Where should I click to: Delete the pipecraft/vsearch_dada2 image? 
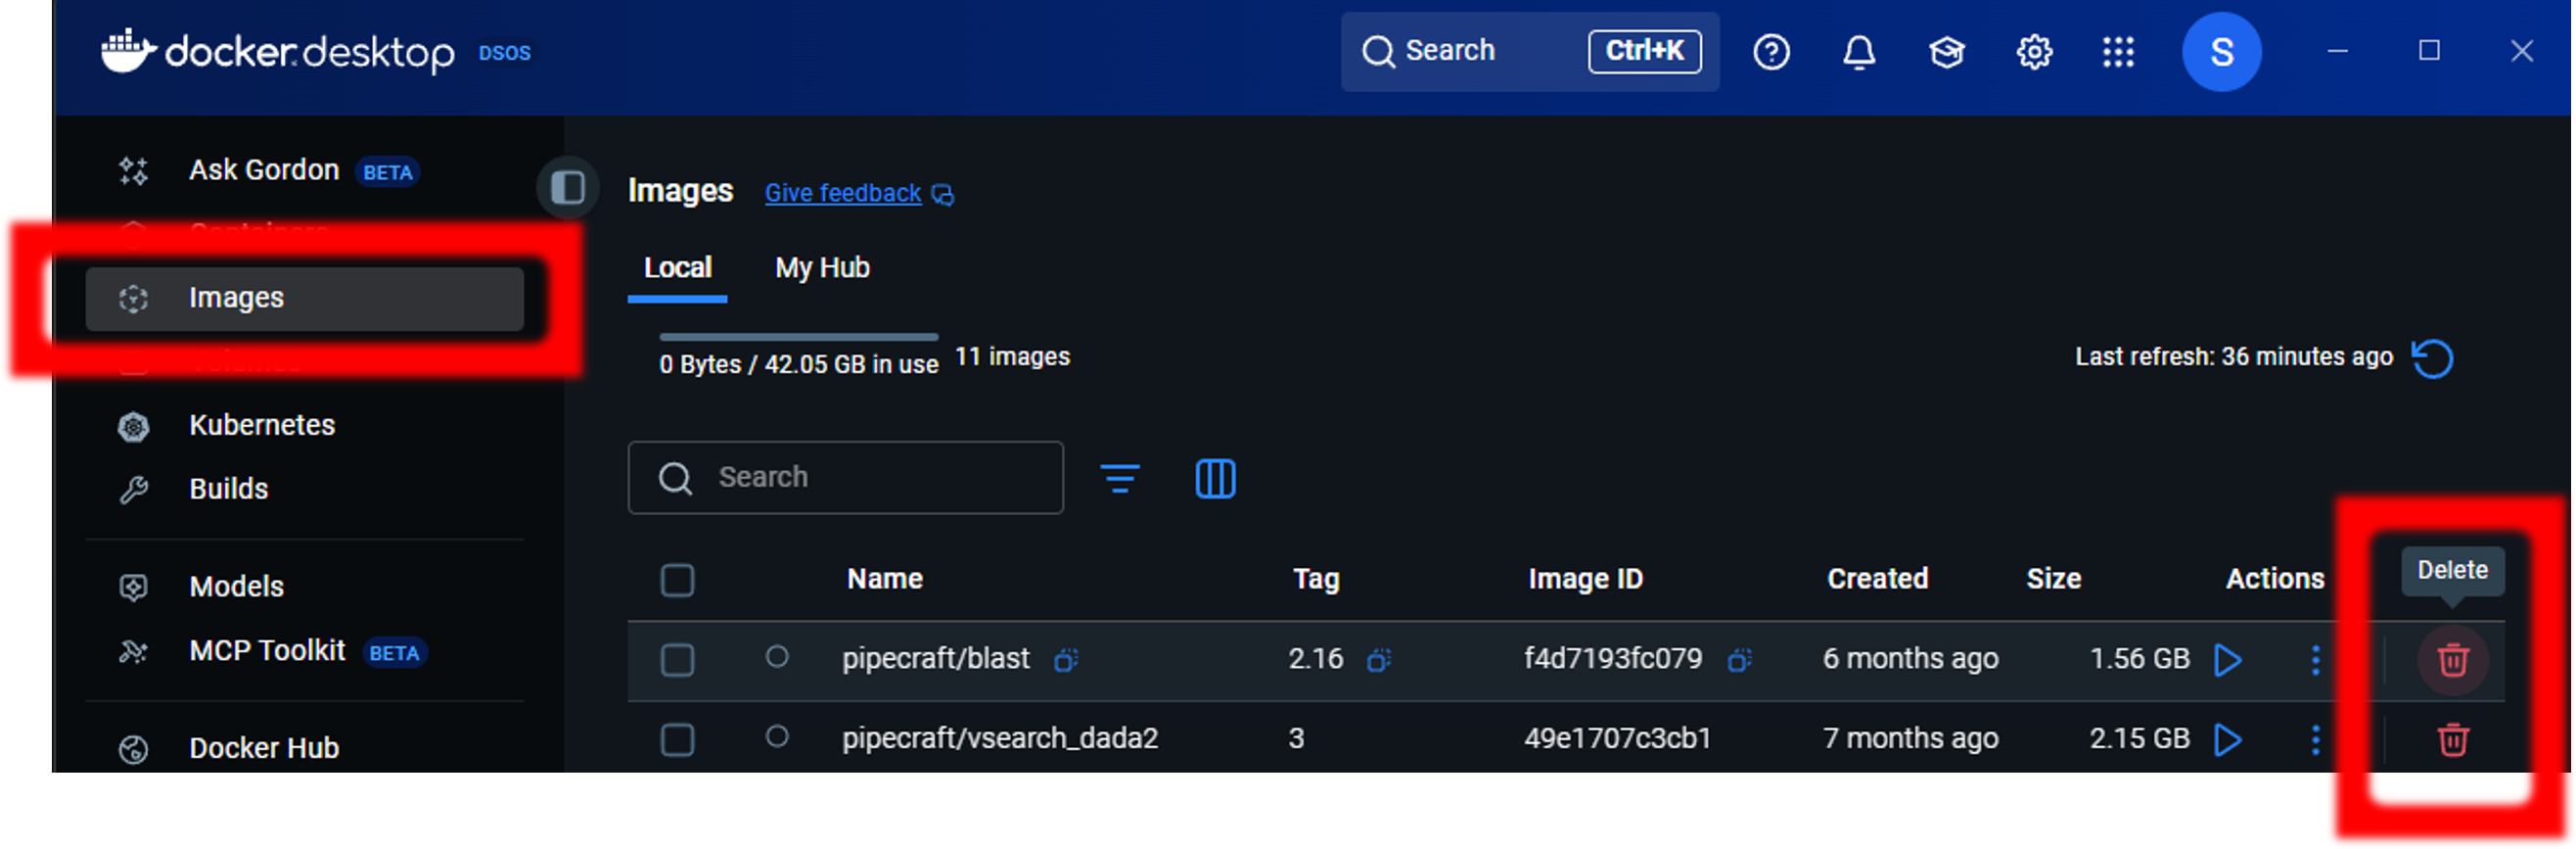click(2452, 740)
